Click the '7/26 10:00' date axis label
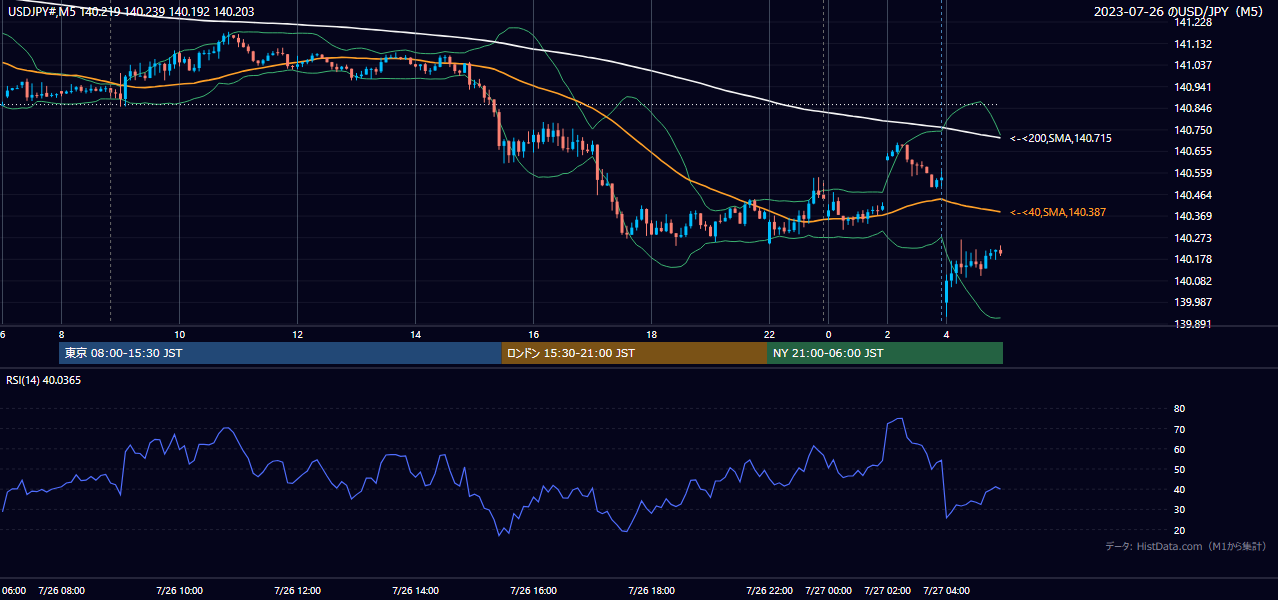1278x600 pixels. [x=179, y=591]
